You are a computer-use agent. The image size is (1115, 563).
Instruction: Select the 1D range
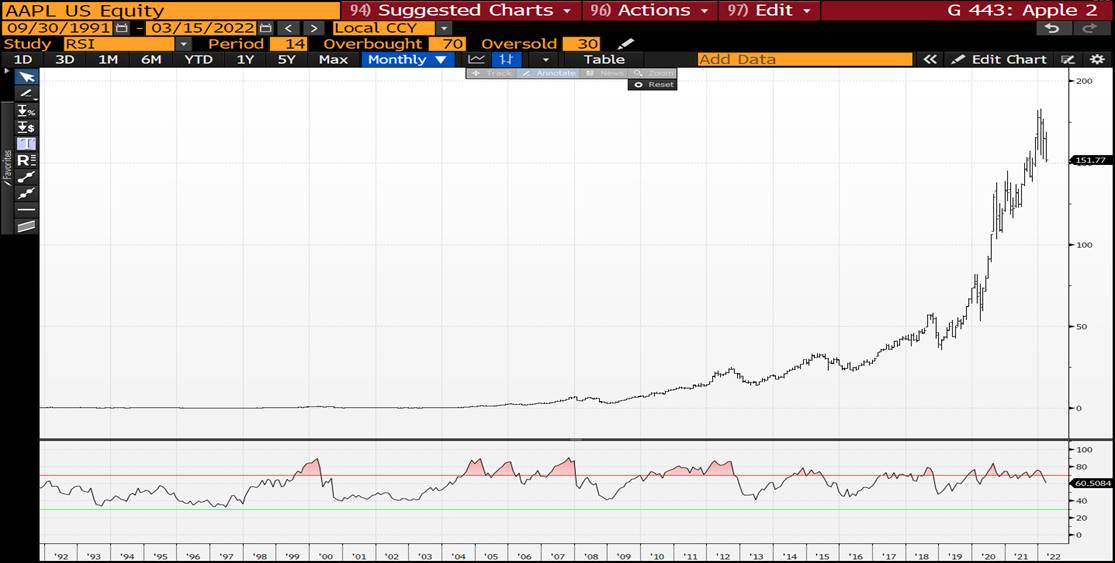23,60
